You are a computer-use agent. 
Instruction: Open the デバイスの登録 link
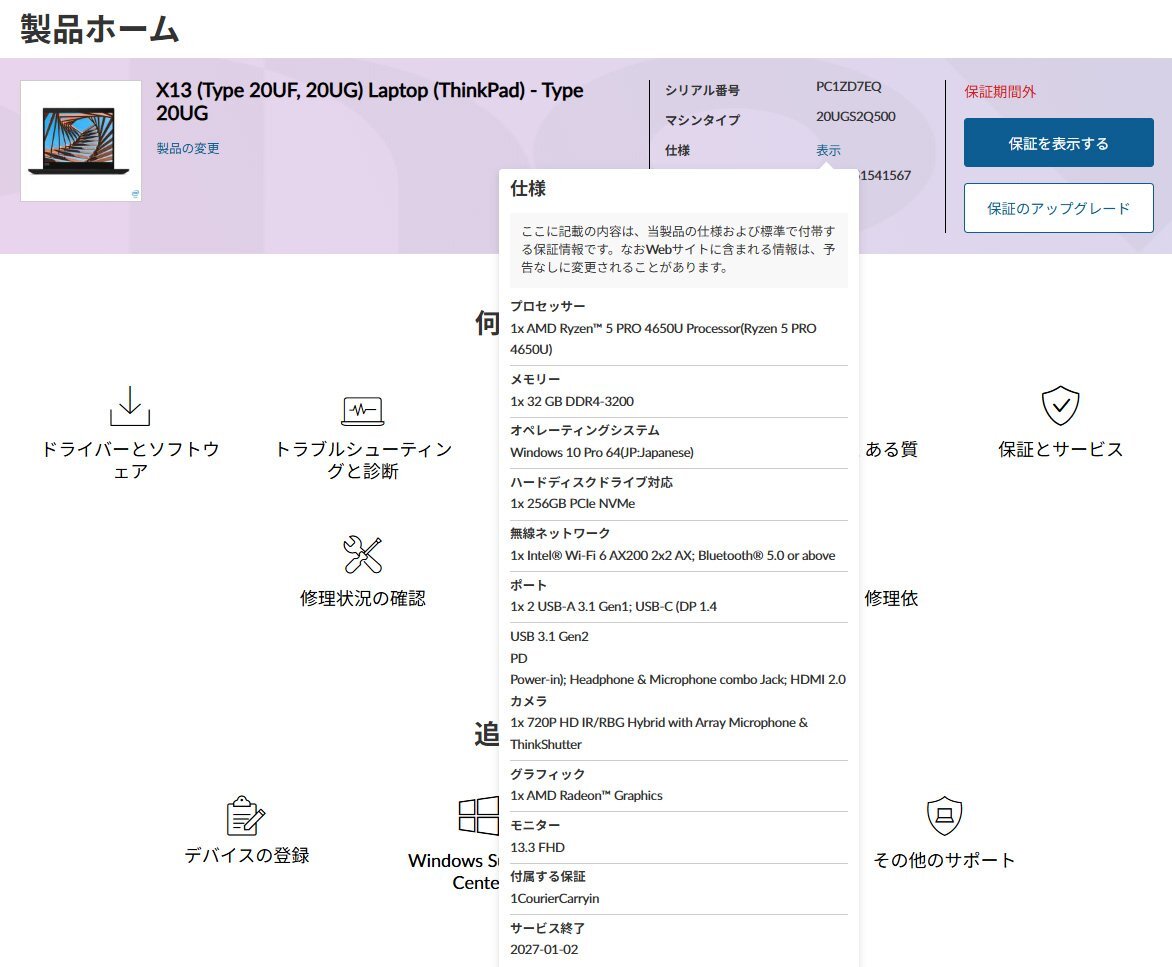click(x=247, y=855)
